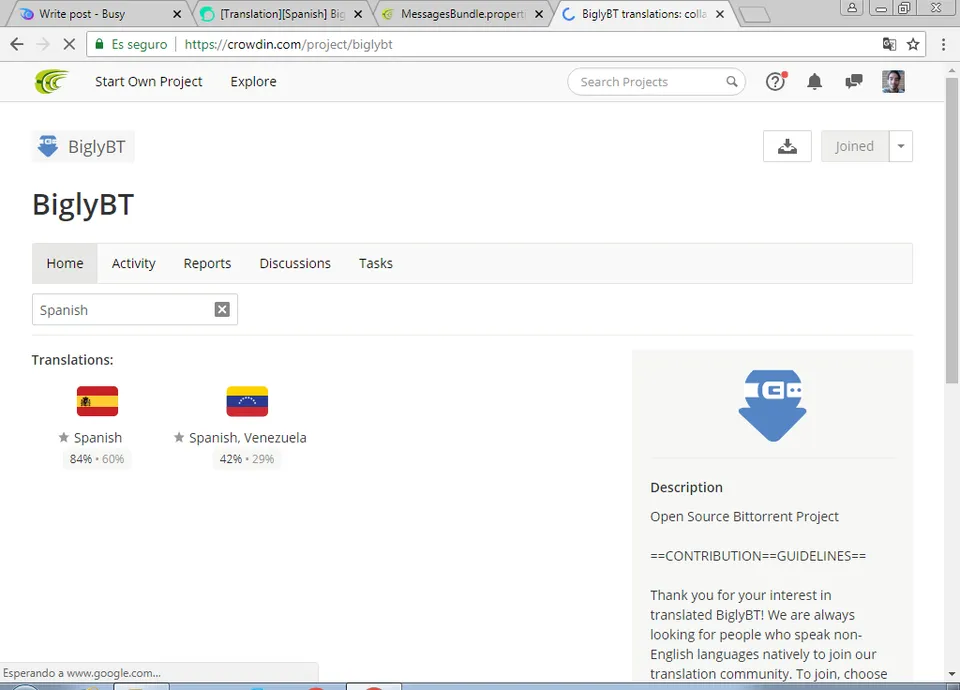Click the scrollbar up arrow
The image size is (960, 690).
[x=951, y=72]
